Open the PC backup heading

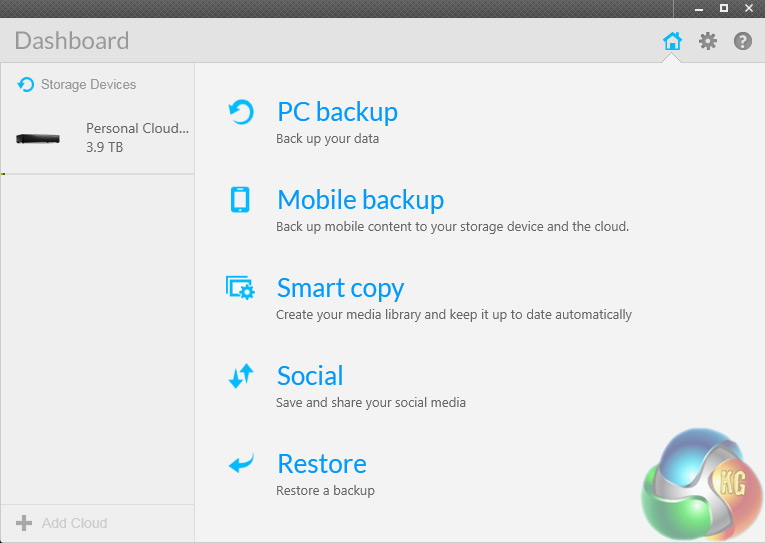point(337,112)
